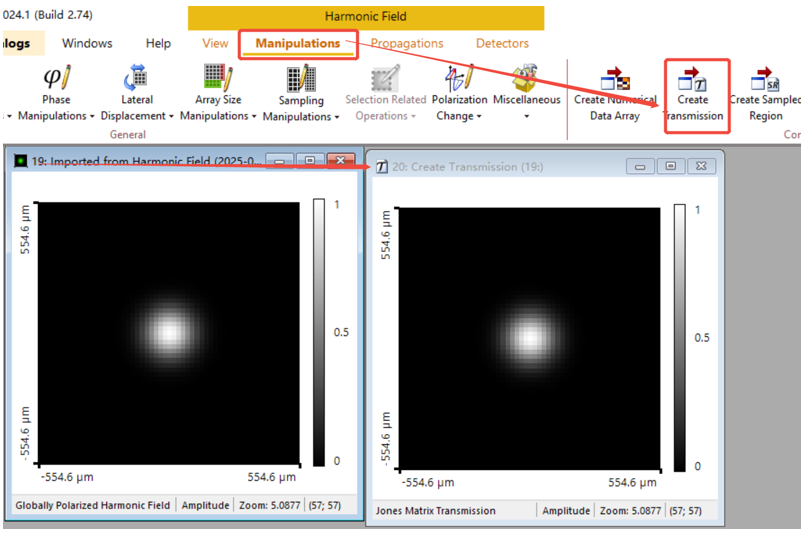Click the Miscellaneous toolbox icon
Image resolution: width=806 pixels, height=533 pixels.
pyautogui.click(x=526, y=77)
